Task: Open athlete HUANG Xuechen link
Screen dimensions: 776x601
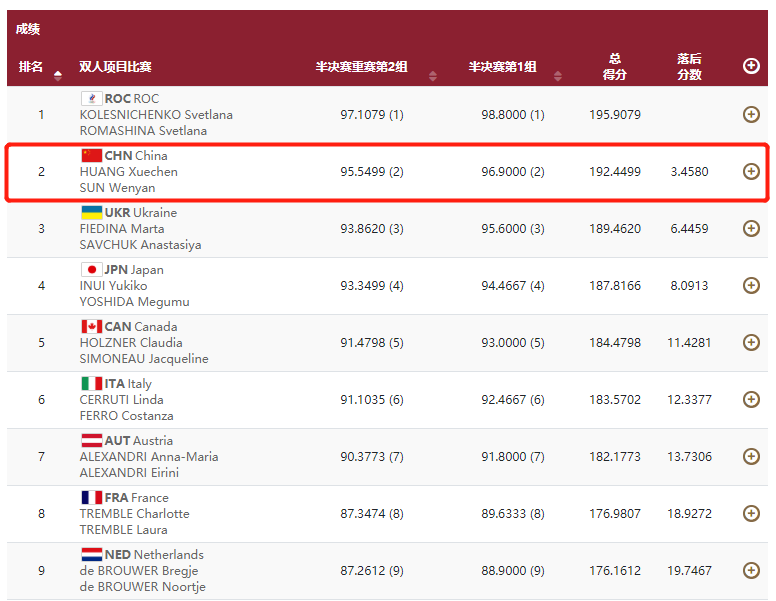Action: coord(129,172)
